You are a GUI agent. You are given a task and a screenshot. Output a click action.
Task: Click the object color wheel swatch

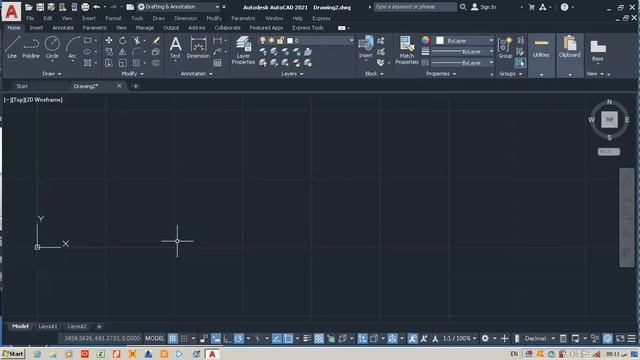pyautogui.click(x=425, y=40)
